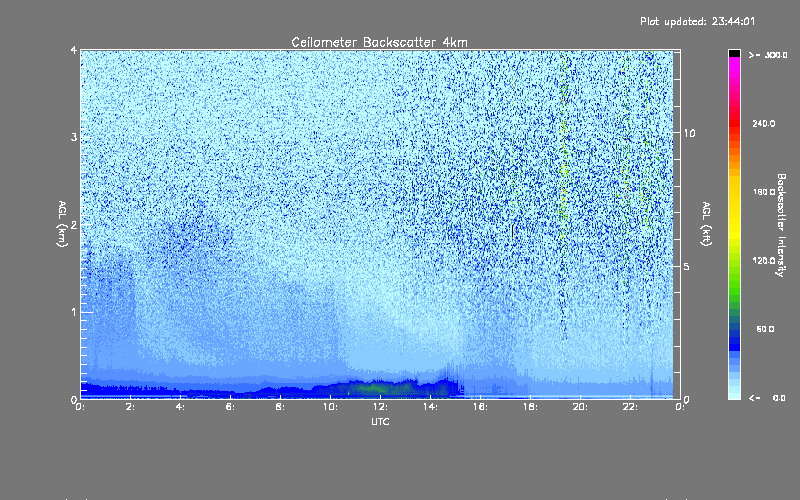Image resolution: width=800 pixels, height=500 pixels.
Task: Click the right 'AGL (kft)' axis label
Action: click(707, 224)
